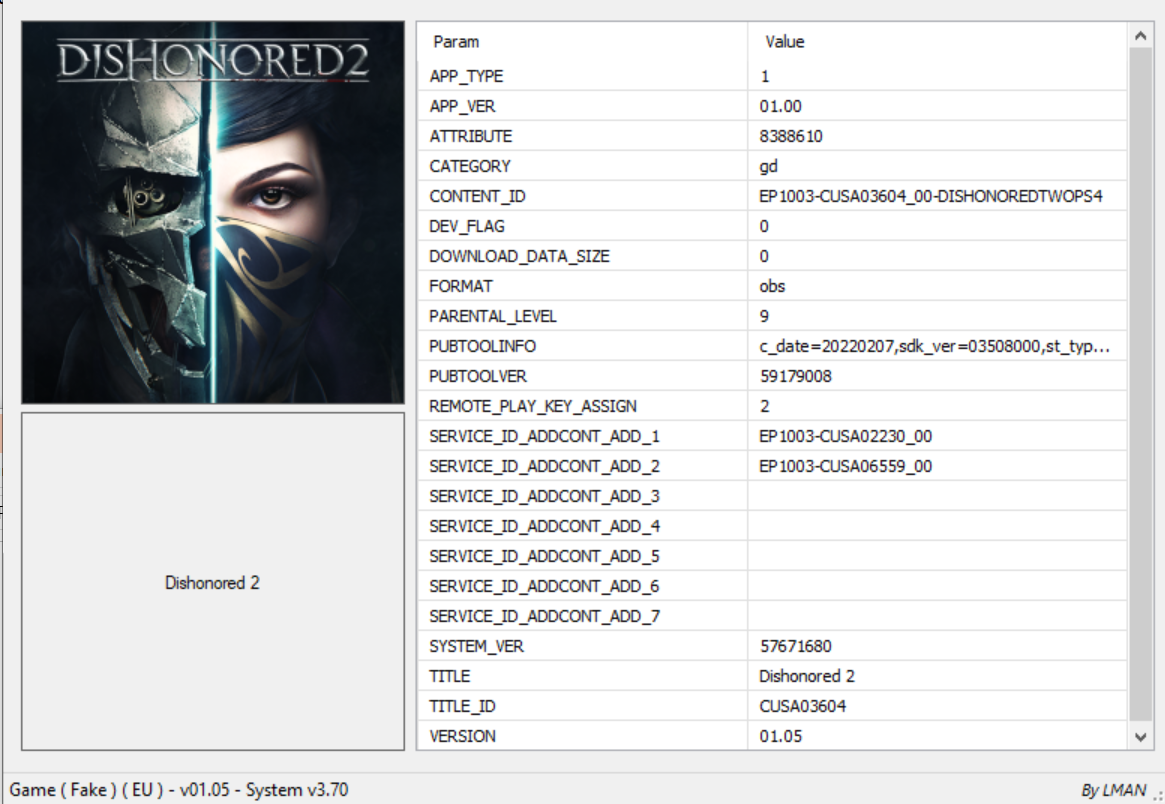Screen dimensions: 1165x804
Task: Select the SERVICE_ID_ADDCONT_ADD_4 parameter name
Action: click(544, 526)
